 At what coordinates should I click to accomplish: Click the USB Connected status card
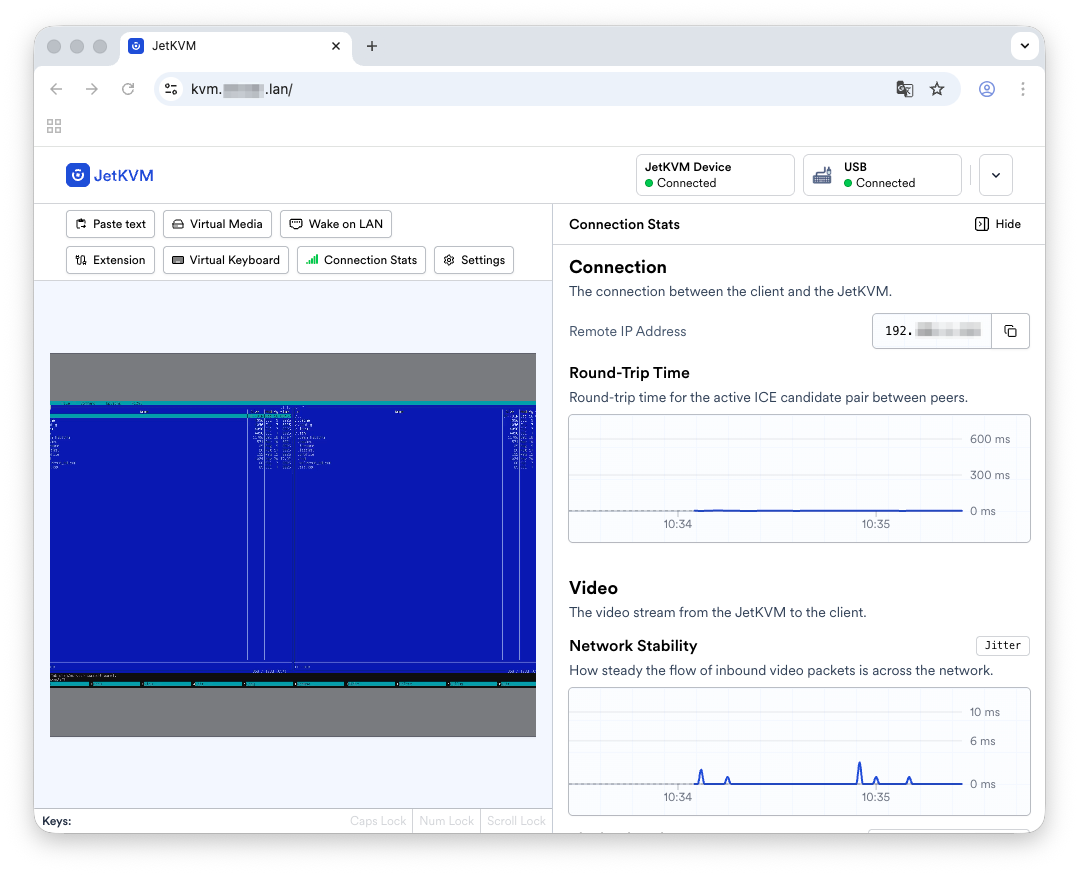(x=882, y=175)
